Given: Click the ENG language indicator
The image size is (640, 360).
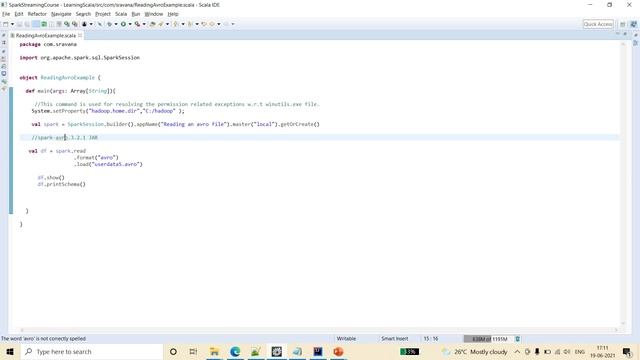Looking at the screenshot, I should tap(580, 351).
